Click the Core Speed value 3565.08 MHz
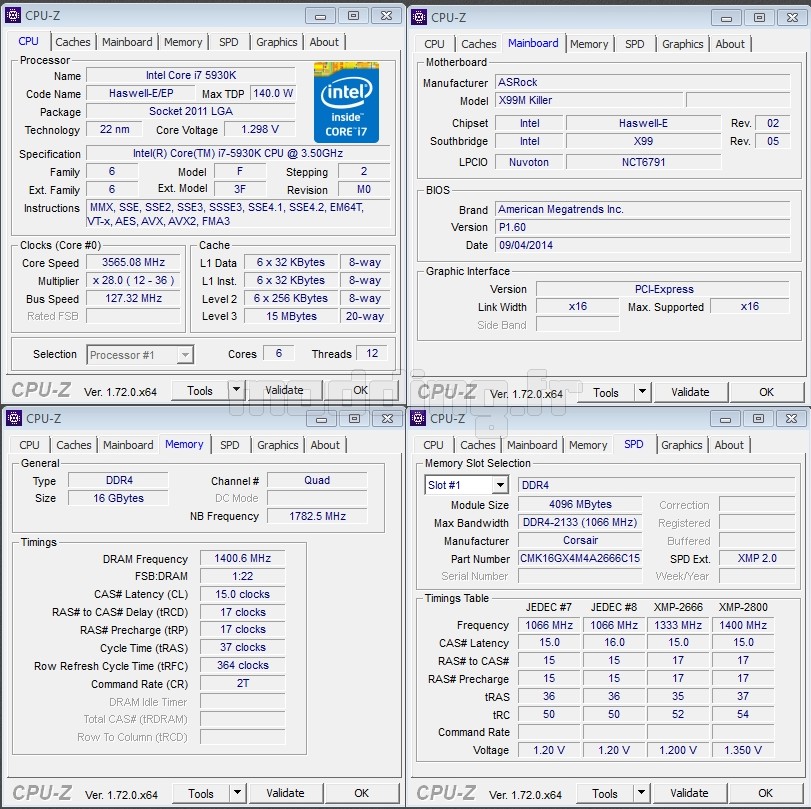The width and height of the screenshot is (811, 809). pyautogui.click(x=133, y=262)
